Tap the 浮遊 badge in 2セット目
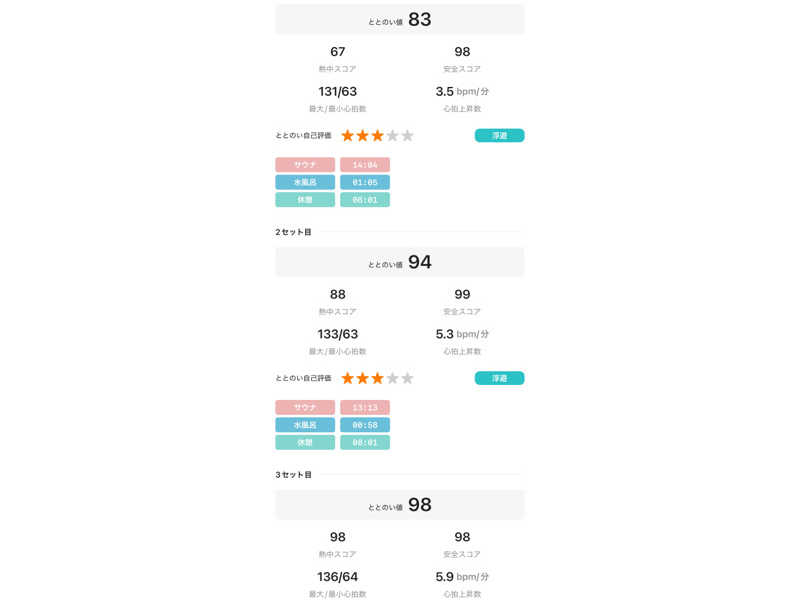The image size is (800, 600). click(x=499, y=378)
